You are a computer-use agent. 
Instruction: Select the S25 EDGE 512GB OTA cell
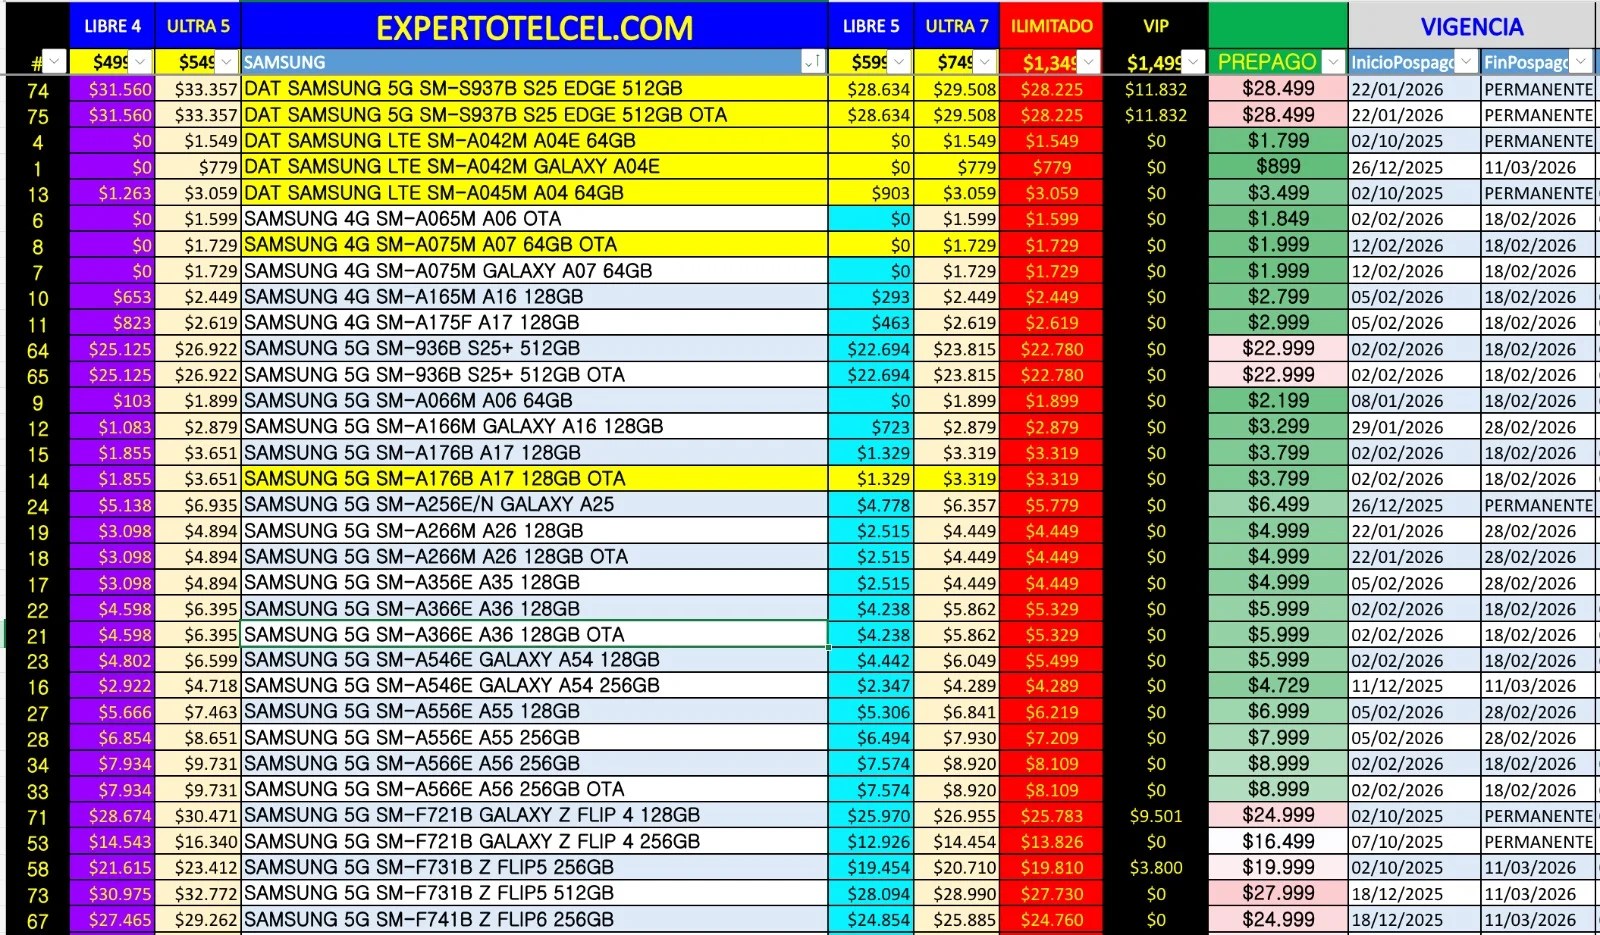point(535,115)
